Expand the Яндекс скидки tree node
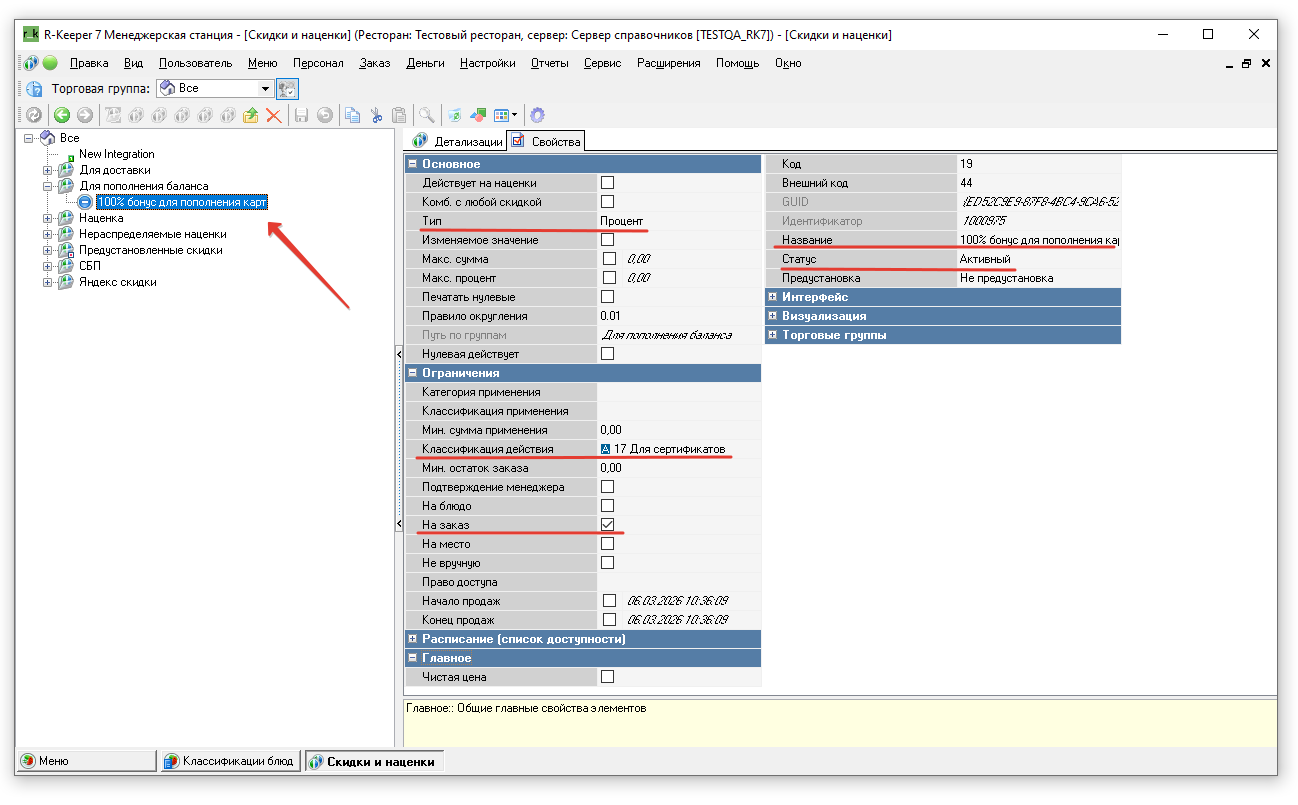This screenshot has width=1298, height=805. (47, 282)
